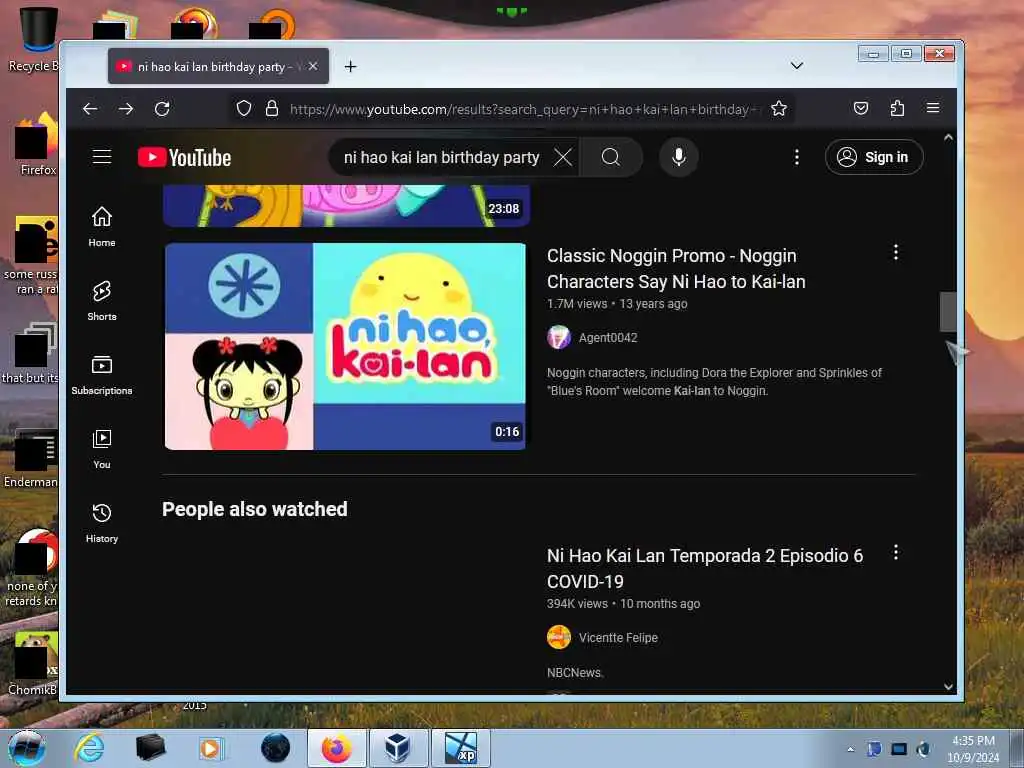Viewport: 1024px width, 768px height.
Task: Open VirtualBox from the taskbar
Action: point(398,748)
